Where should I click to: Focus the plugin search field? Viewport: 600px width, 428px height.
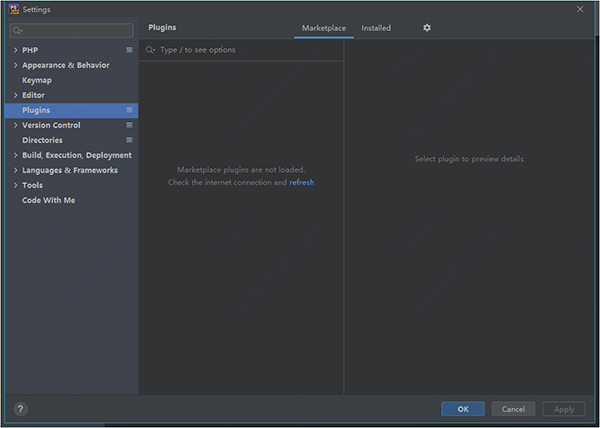[245, 49]
